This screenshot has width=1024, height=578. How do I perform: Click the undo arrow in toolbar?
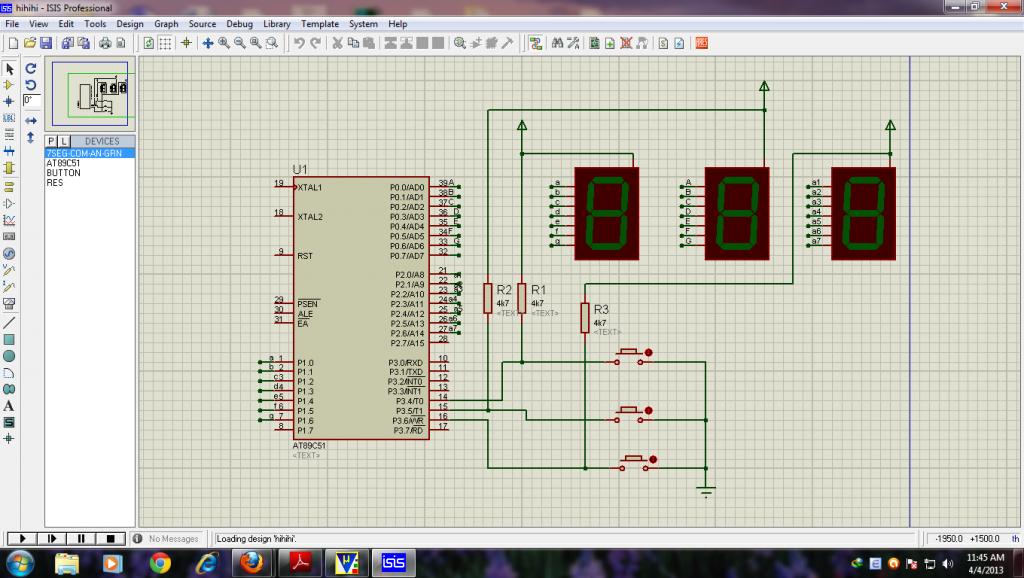[299, 43]
